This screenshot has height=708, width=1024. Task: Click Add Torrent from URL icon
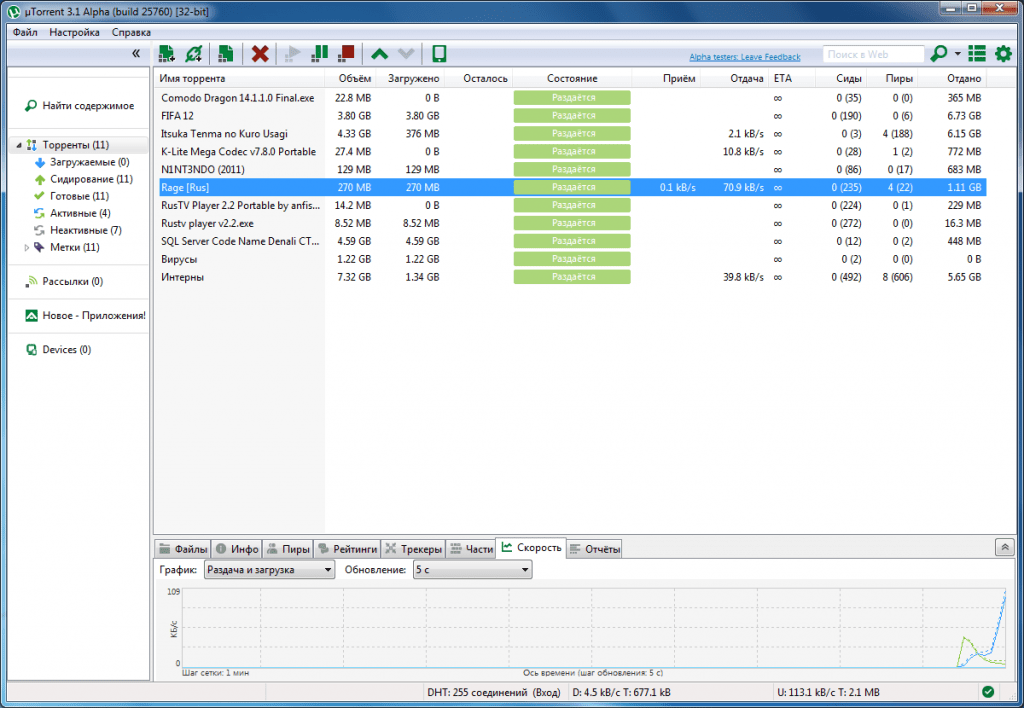click(x=194, y=54)
